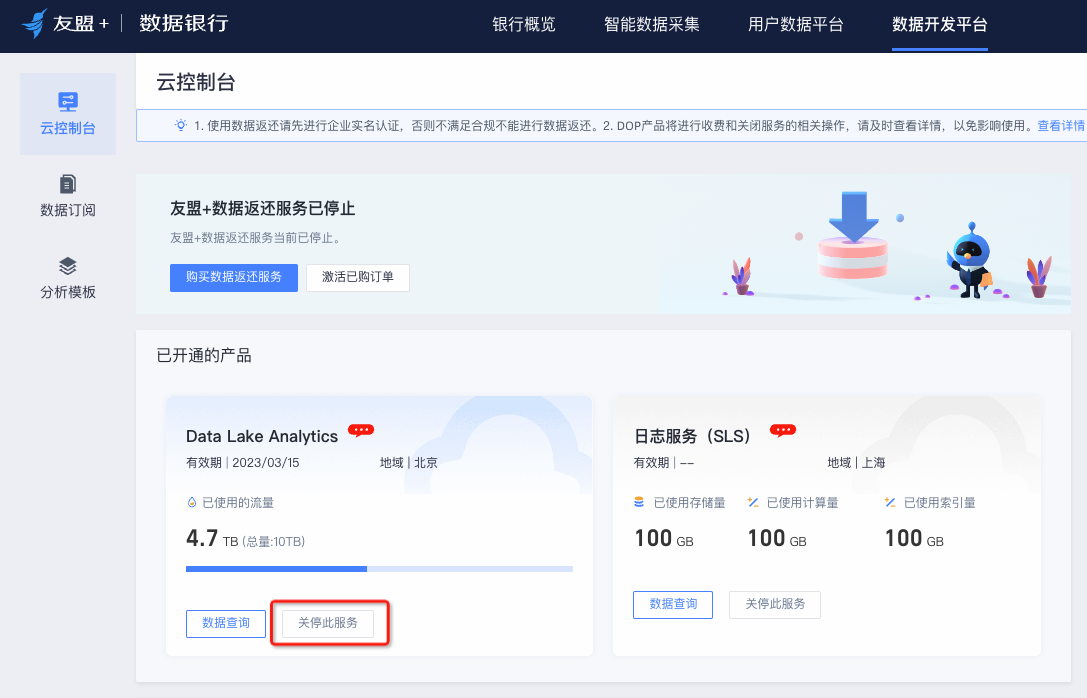Click the droplet icon by 已使用的流量
Screen dimensions: 1087x698
(192, 503)
